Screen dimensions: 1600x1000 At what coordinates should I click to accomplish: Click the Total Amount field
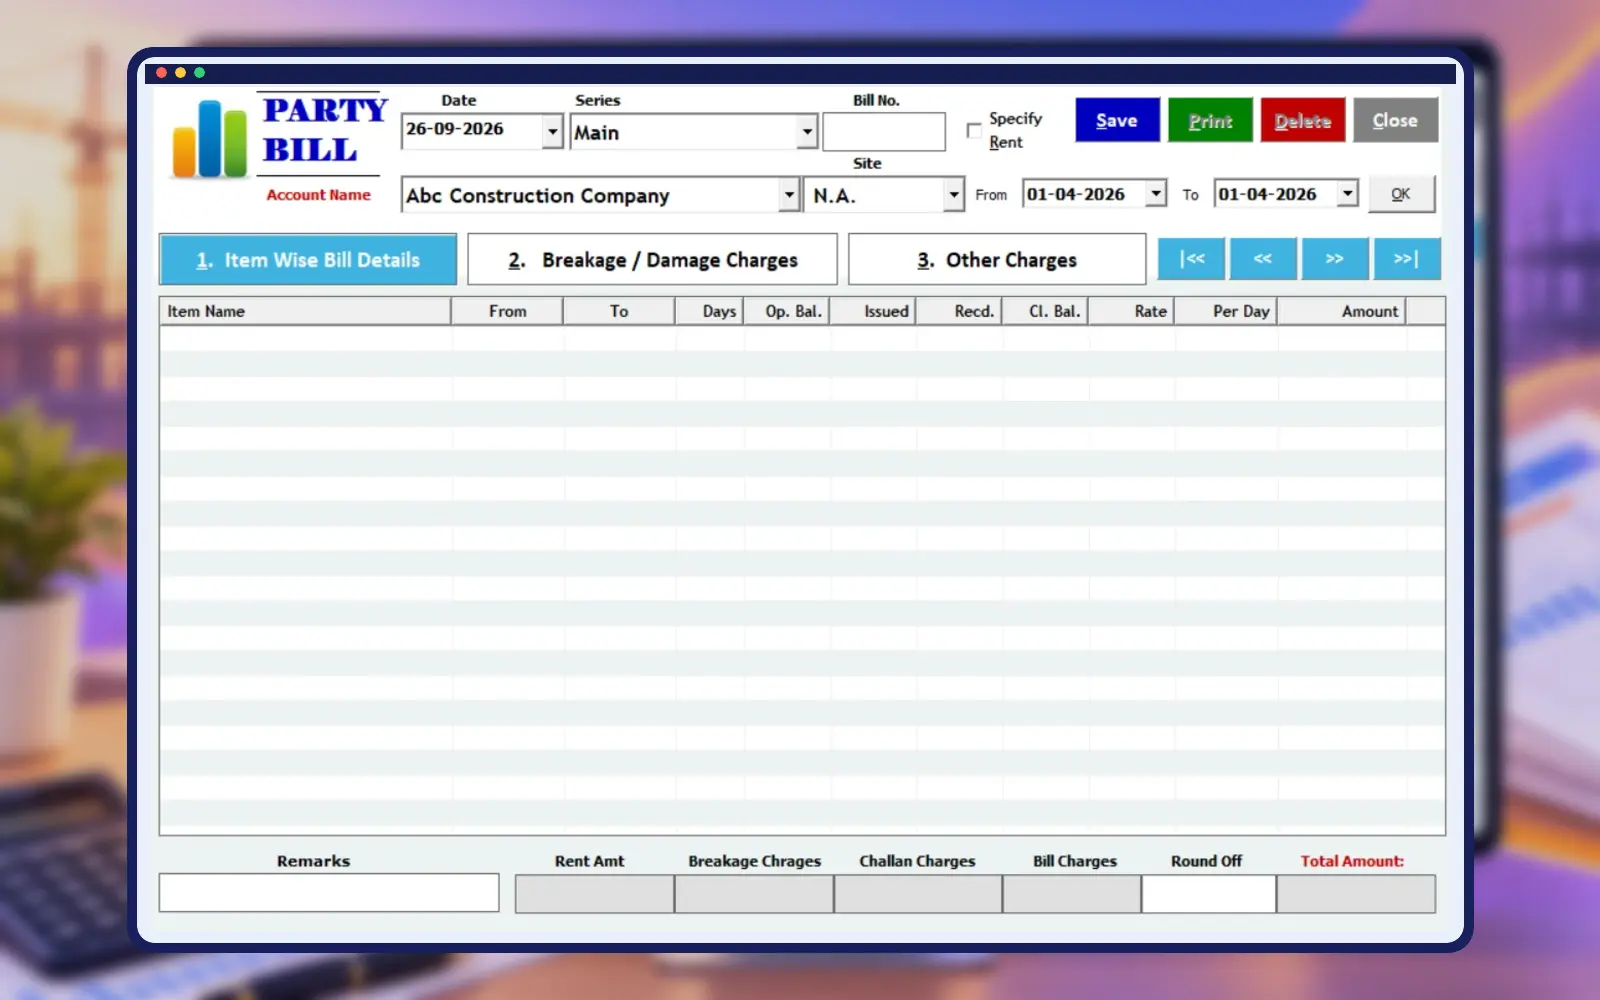coord(1356,894)
